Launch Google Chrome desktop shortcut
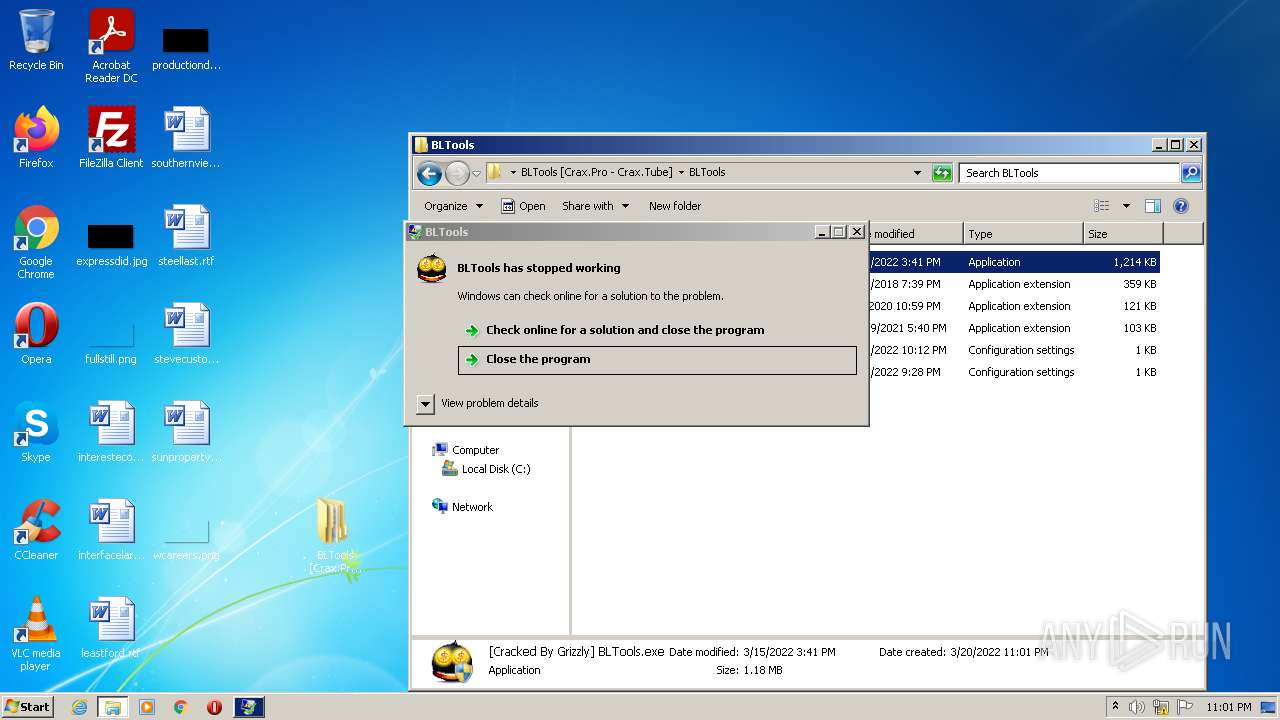The image size is (1280, 720). click(x=36, y=242)
